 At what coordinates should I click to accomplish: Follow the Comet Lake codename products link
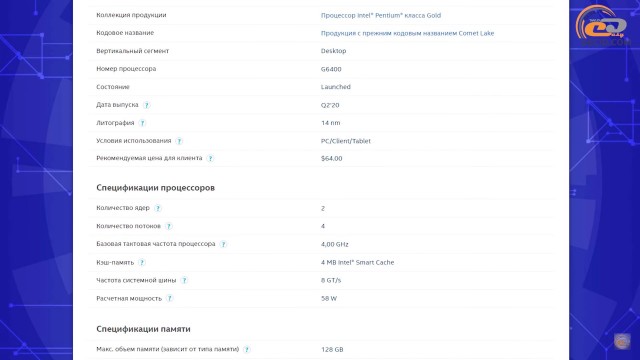click(x=407, y=33)
